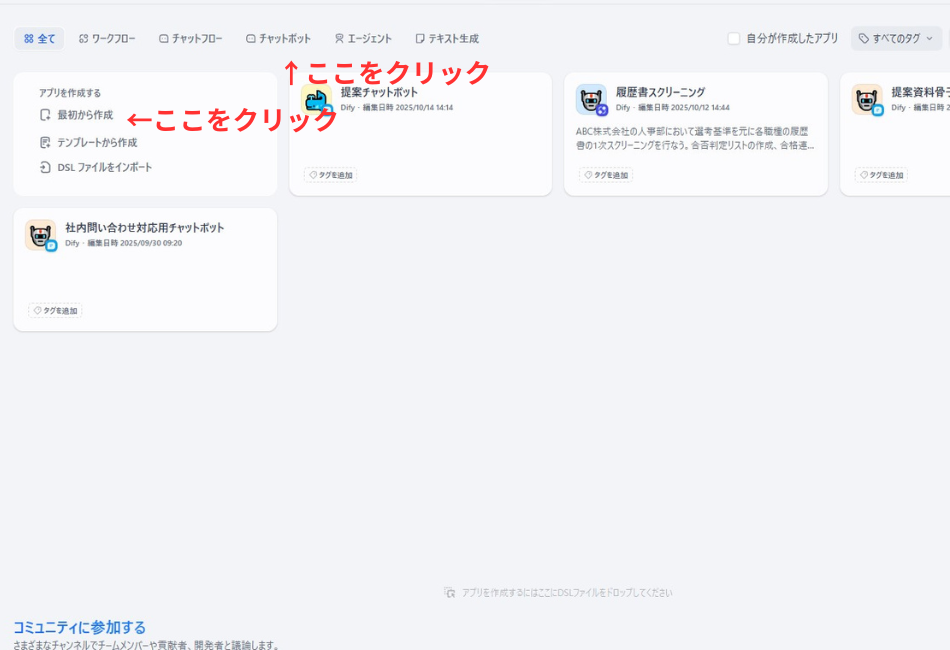Image resolution: width=950 pixels, height=650 pixels.
Task: Click the tag icon in タグを追加 on 社内問い合わせ card
Action: pos(35,310)
